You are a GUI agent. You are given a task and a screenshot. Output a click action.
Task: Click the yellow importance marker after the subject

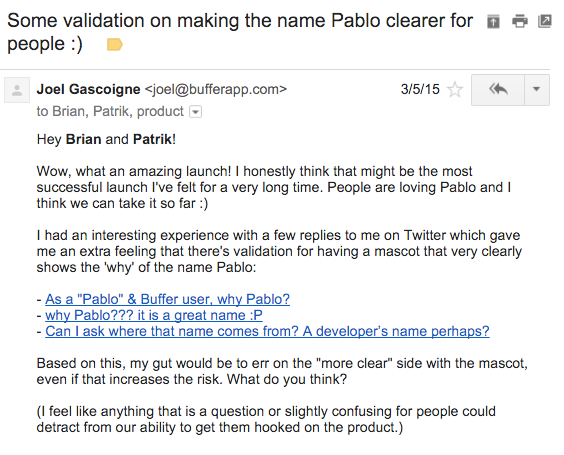[115, 45]
